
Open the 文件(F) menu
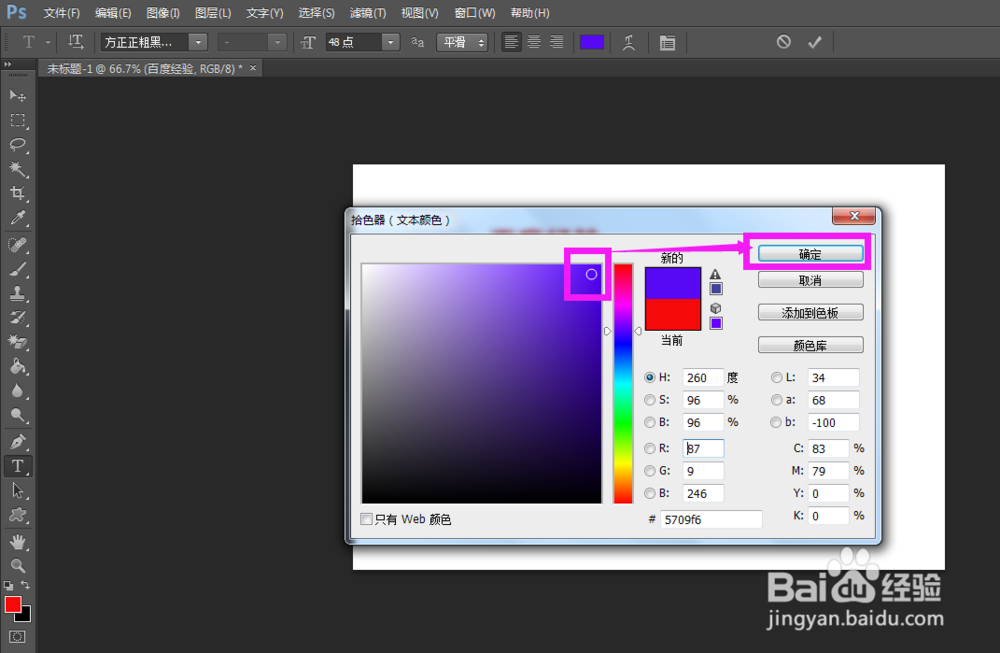click(61, 13)
